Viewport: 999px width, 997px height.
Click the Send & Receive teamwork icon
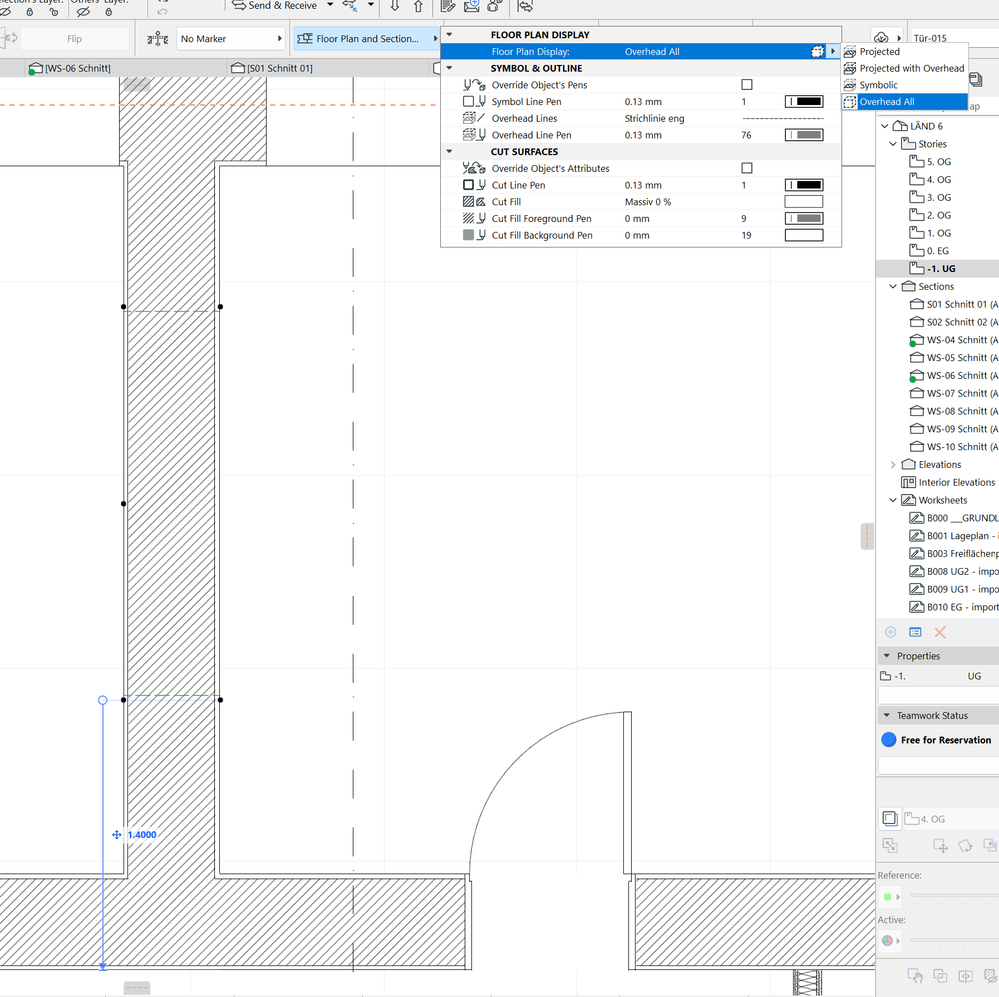[240, 5]
